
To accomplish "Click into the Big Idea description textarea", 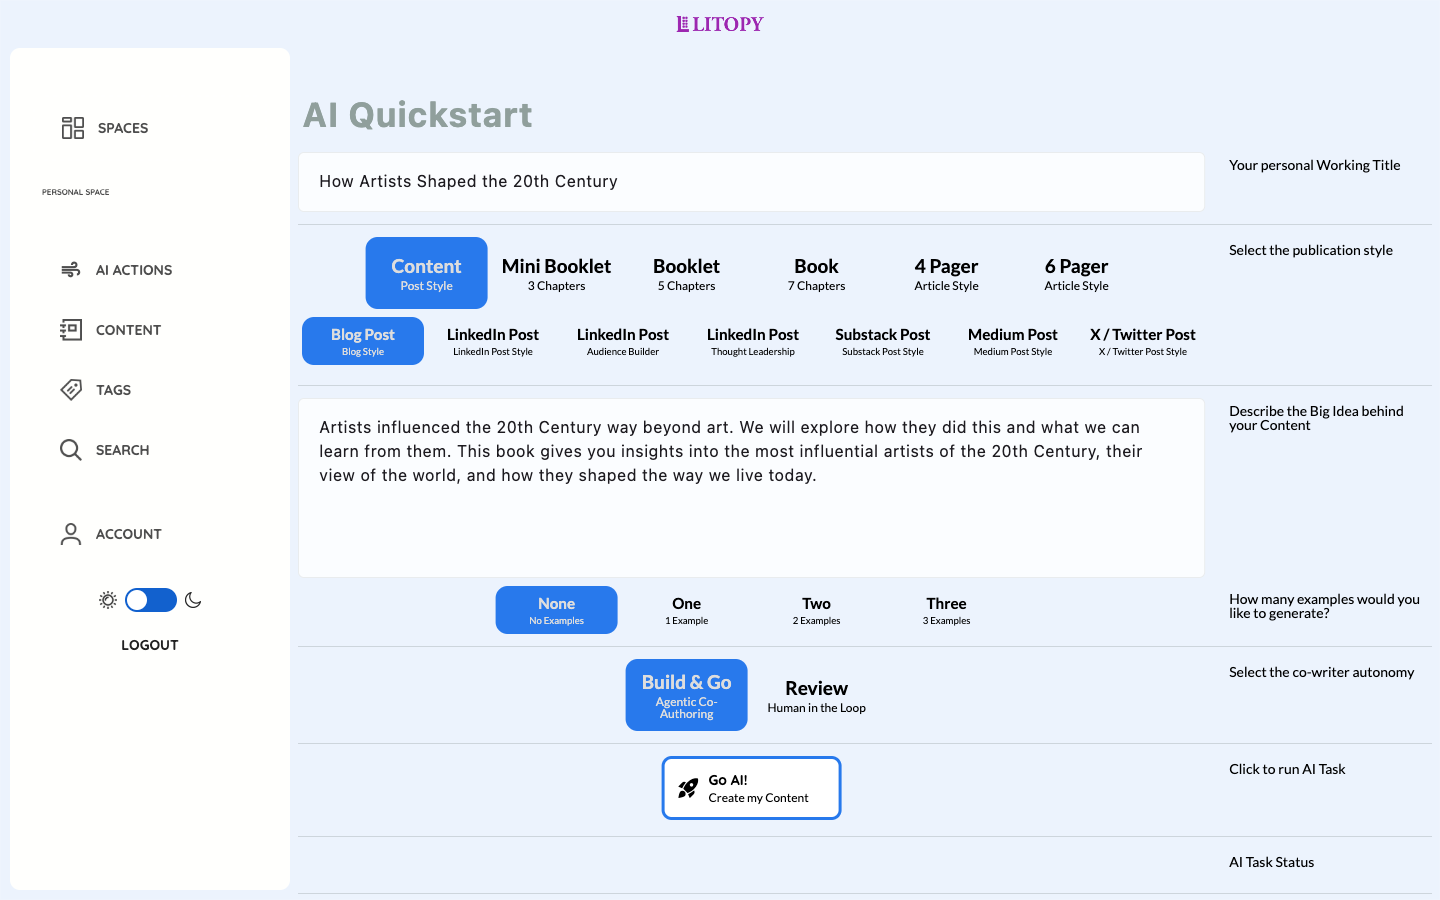I will click(751, 520).
